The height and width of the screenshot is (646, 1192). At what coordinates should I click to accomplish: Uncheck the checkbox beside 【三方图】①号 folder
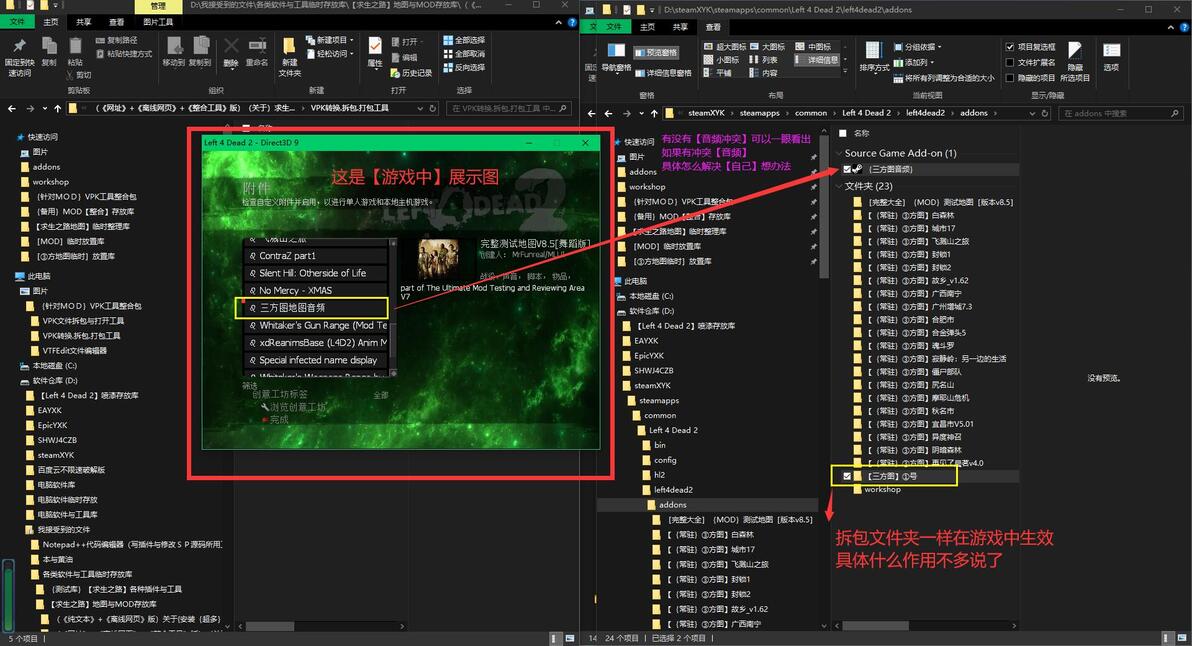tap(846, 476)
